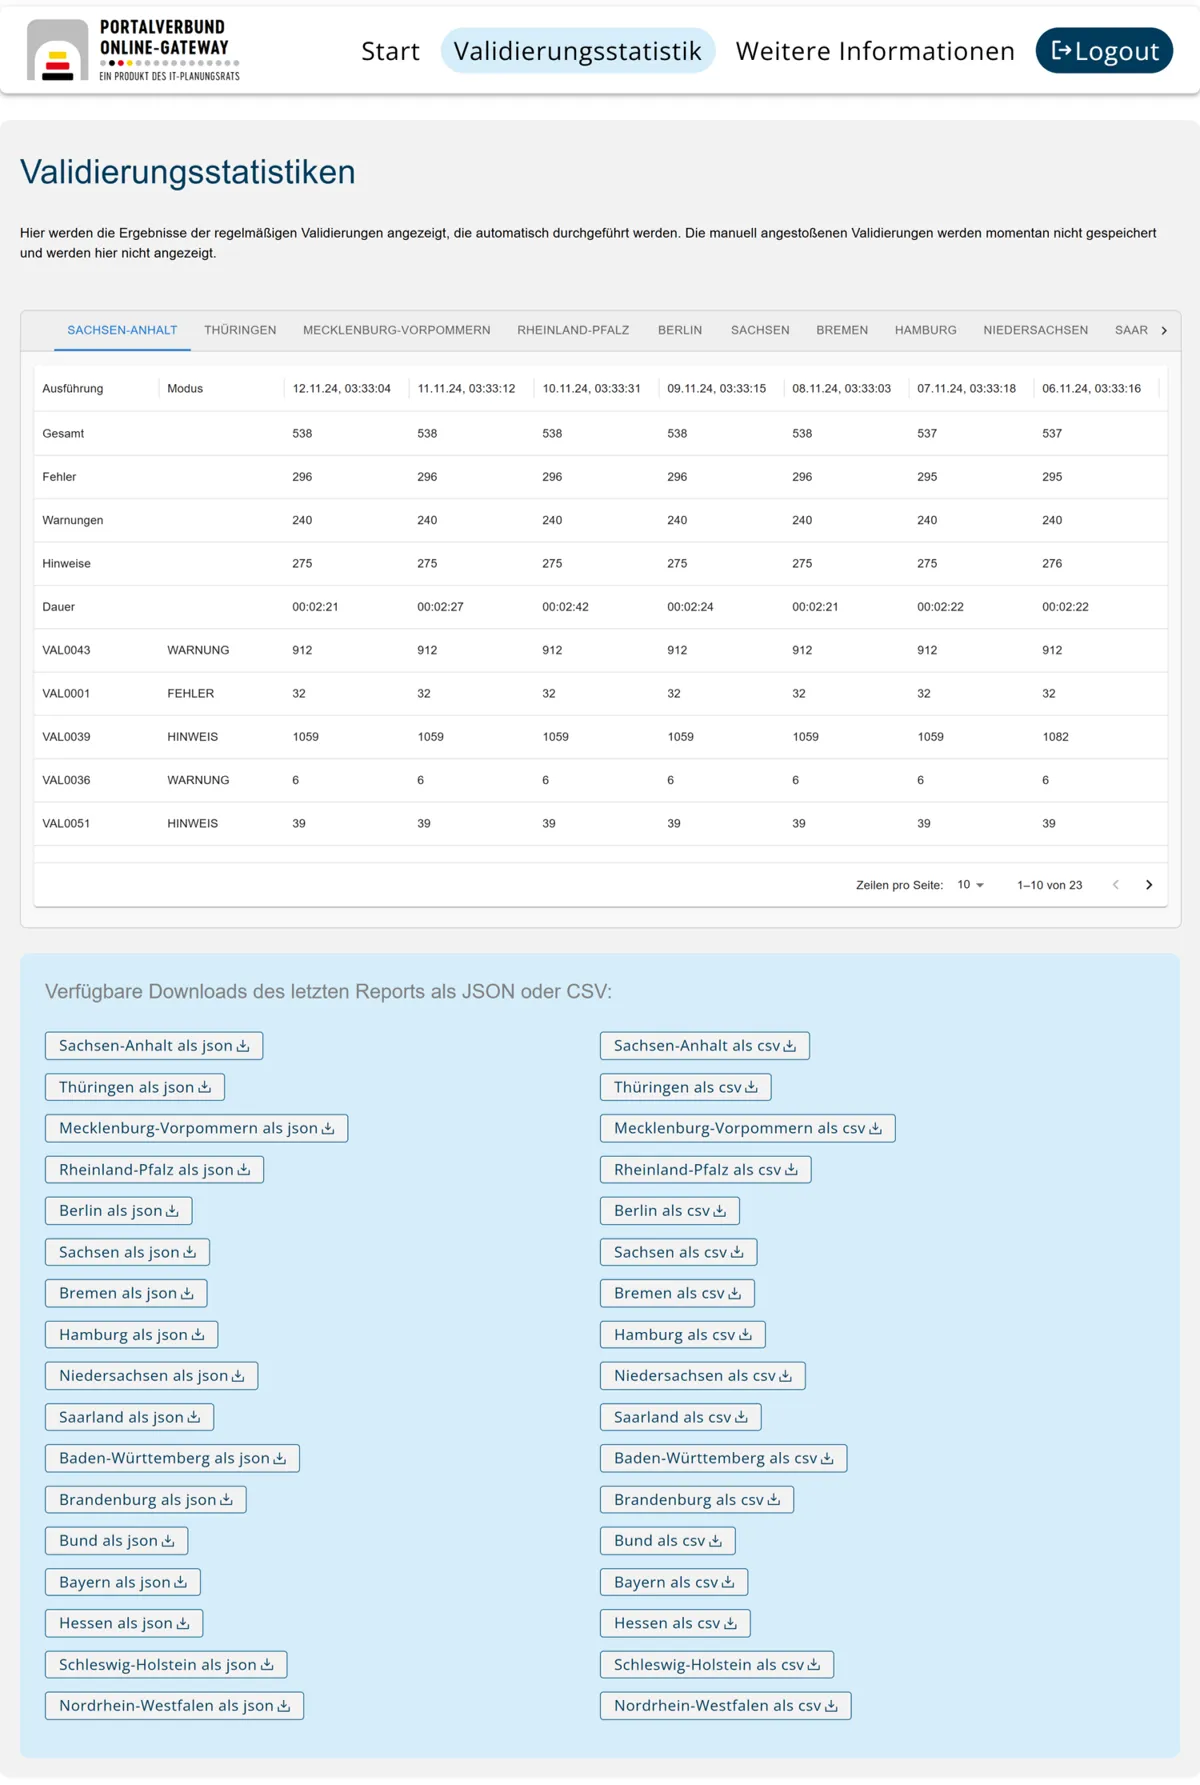Click the VAL0001 row label

point(66,693)
